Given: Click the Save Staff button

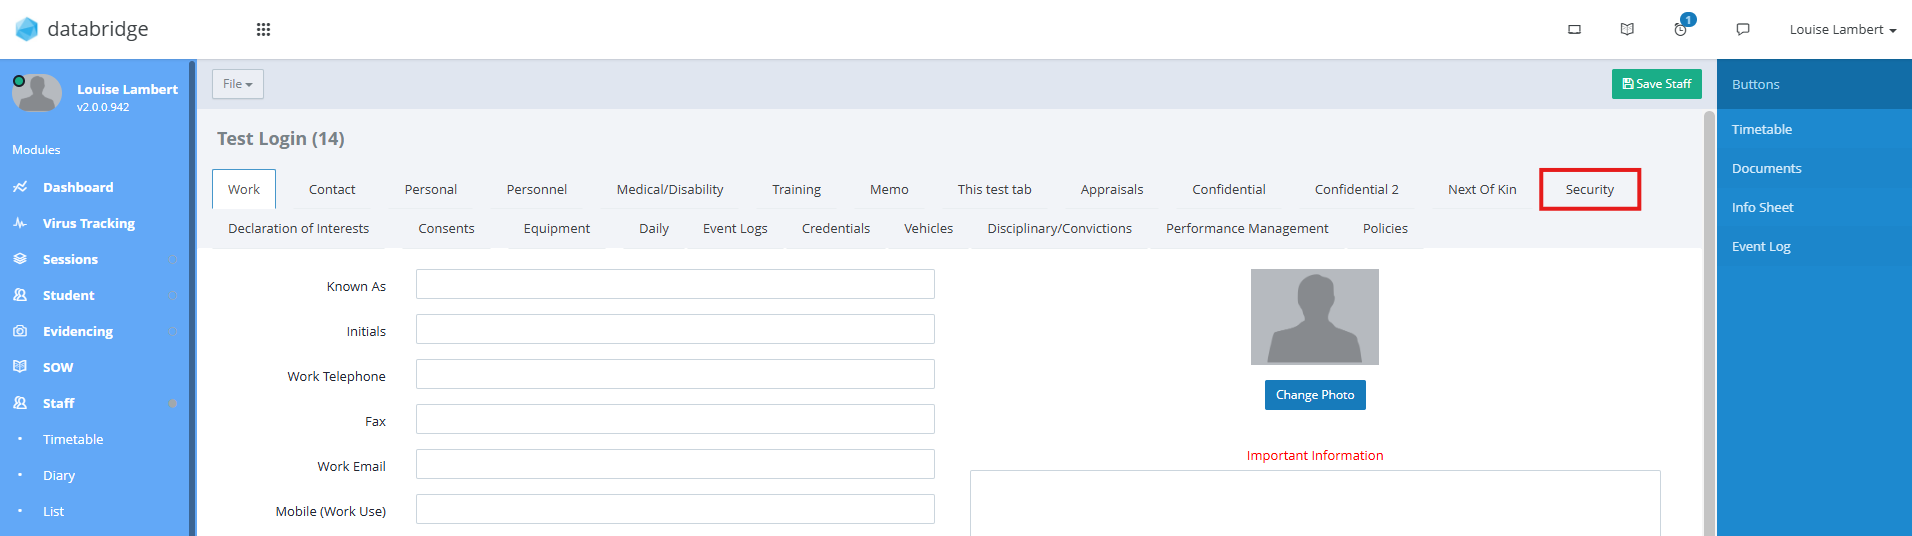Looking at the screenshot, I should (1657, 84).
